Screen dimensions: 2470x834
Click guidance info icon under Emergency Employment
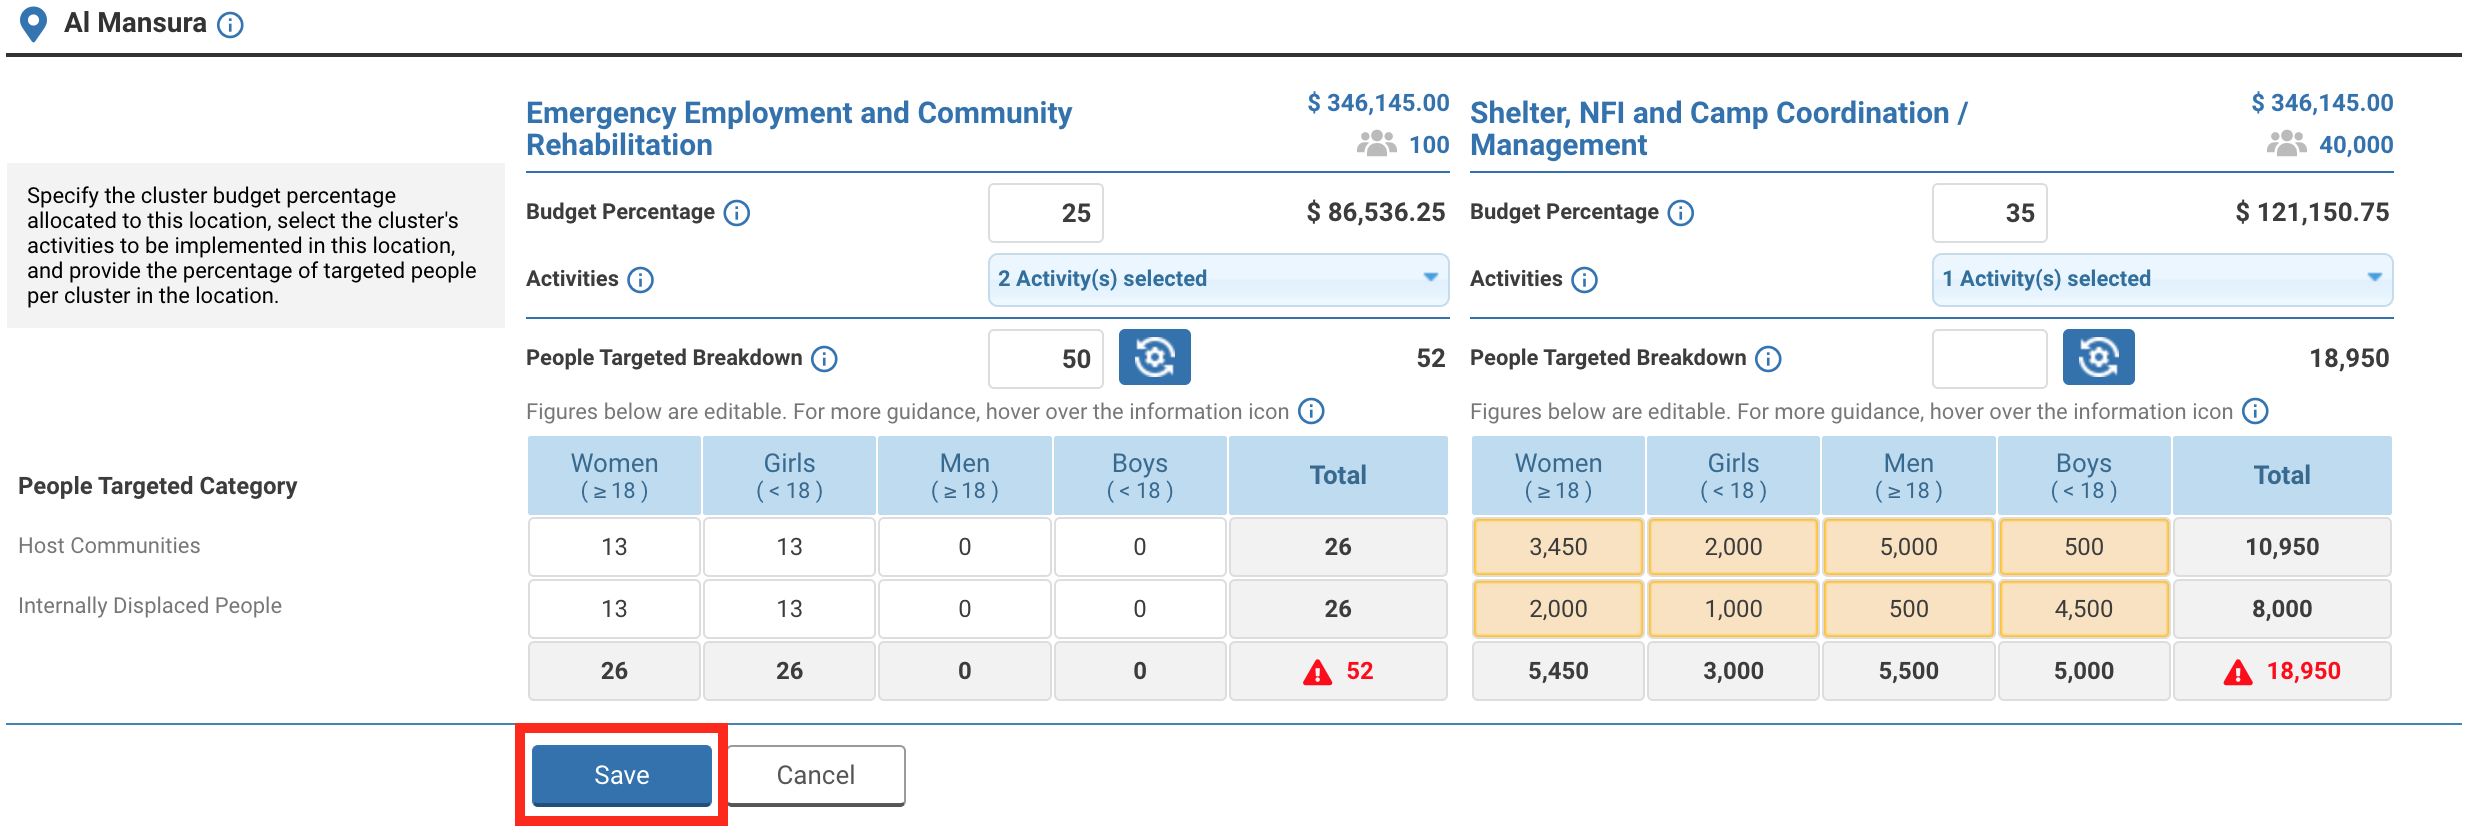click(x=1311, y=411)
